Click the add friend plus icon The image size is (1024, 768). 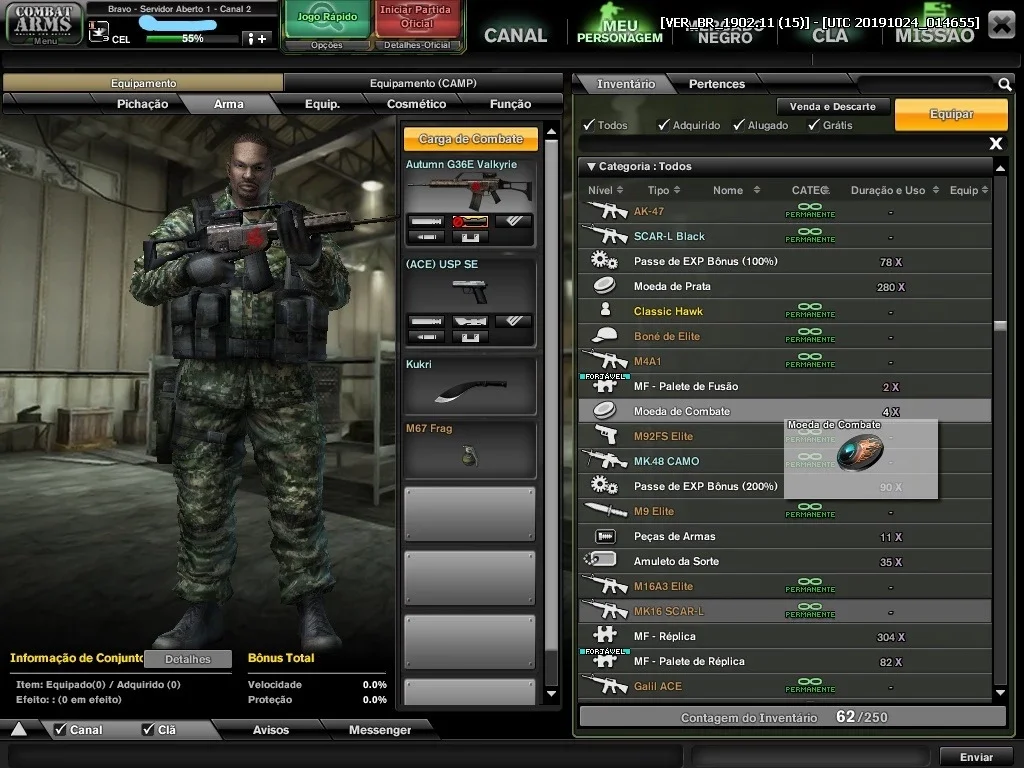pos(257,39)
